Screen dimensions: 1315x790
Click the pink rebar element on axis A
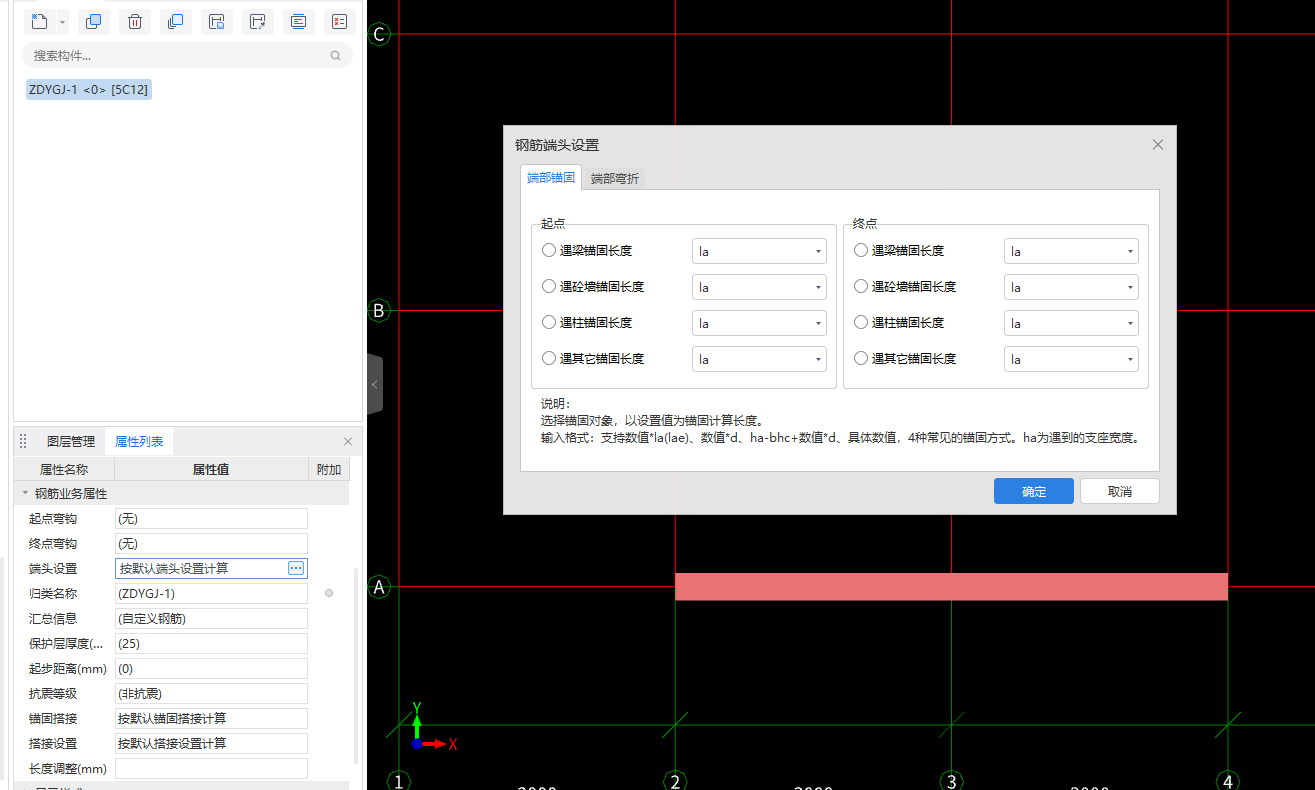pos(951,586)
